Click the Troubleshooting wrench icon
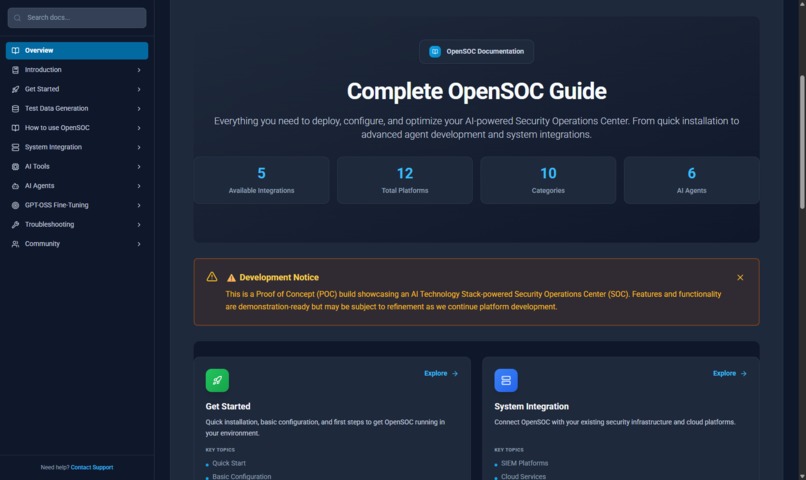 click(15, 225)
